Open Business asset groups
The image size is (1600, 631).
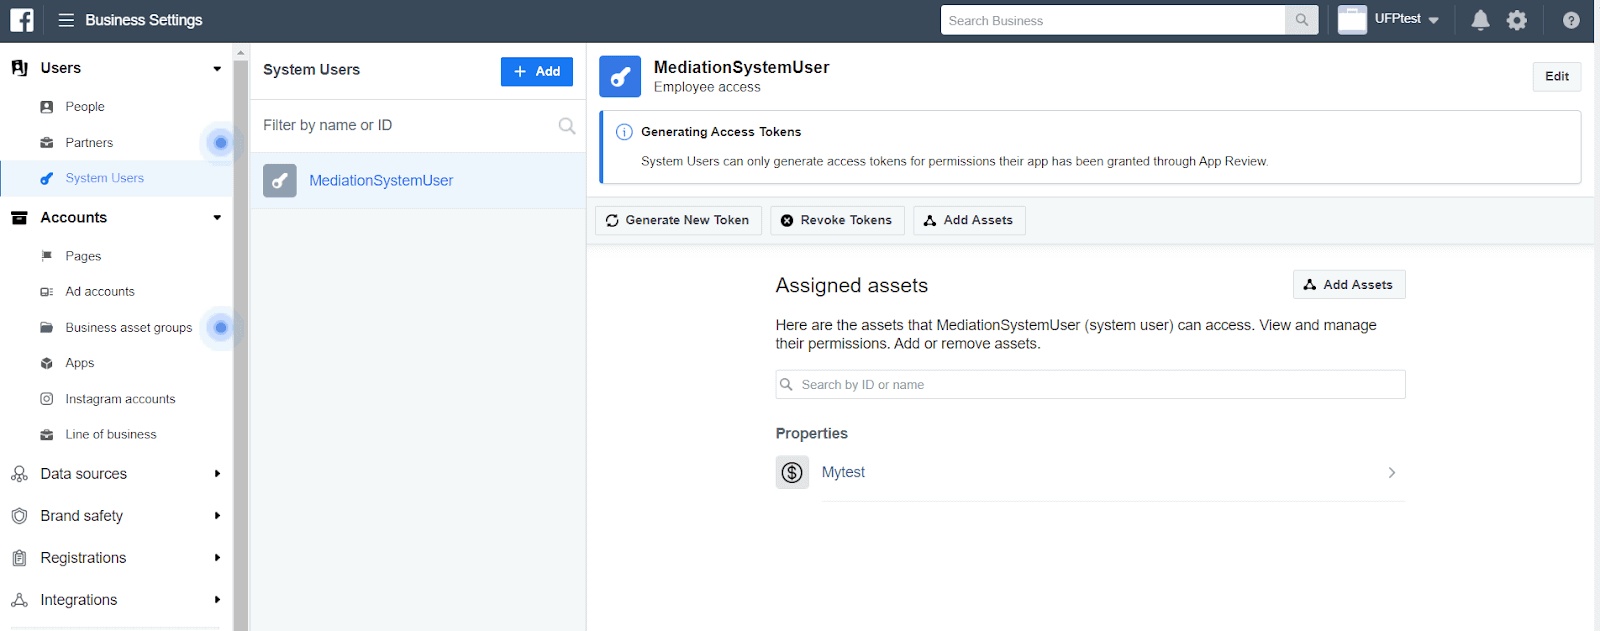(x=128, y=328)
